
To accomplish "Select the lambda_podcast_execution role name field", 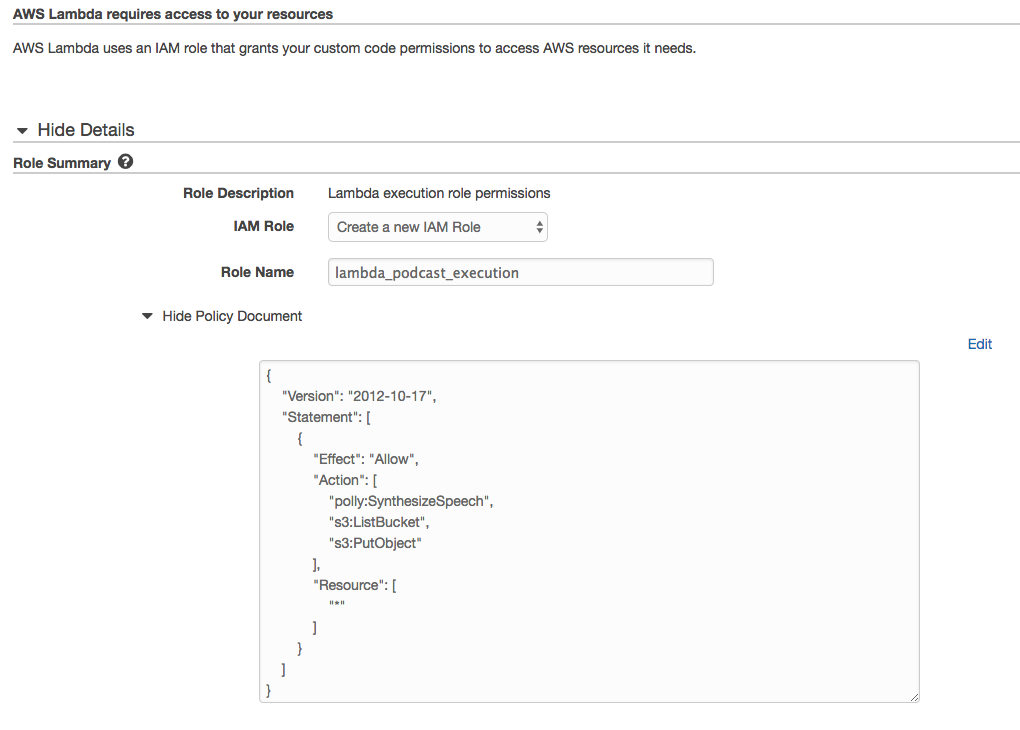I will [x=520, y=272].
